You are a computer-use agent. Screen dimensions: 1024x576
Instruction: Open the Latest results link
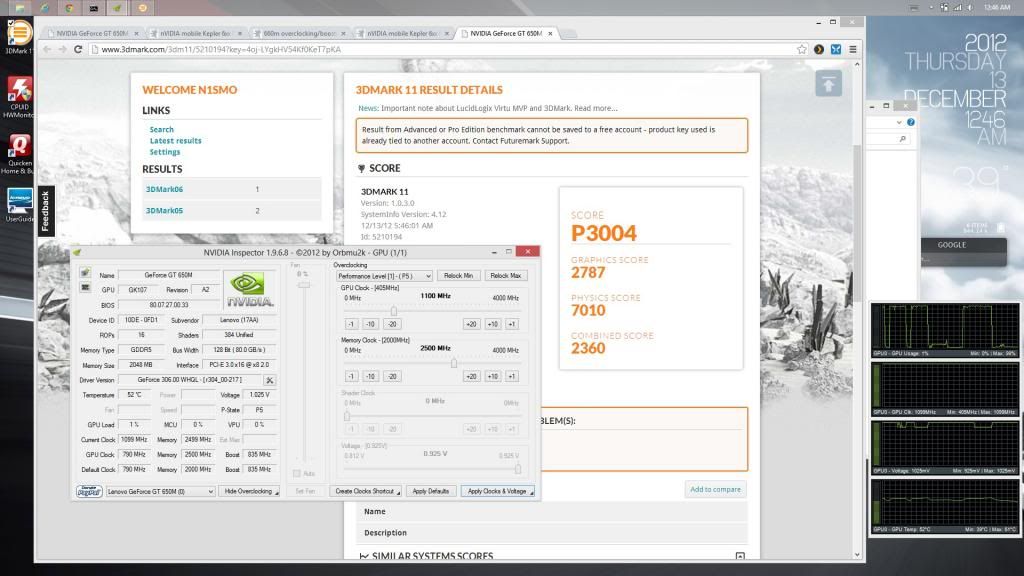176,140
